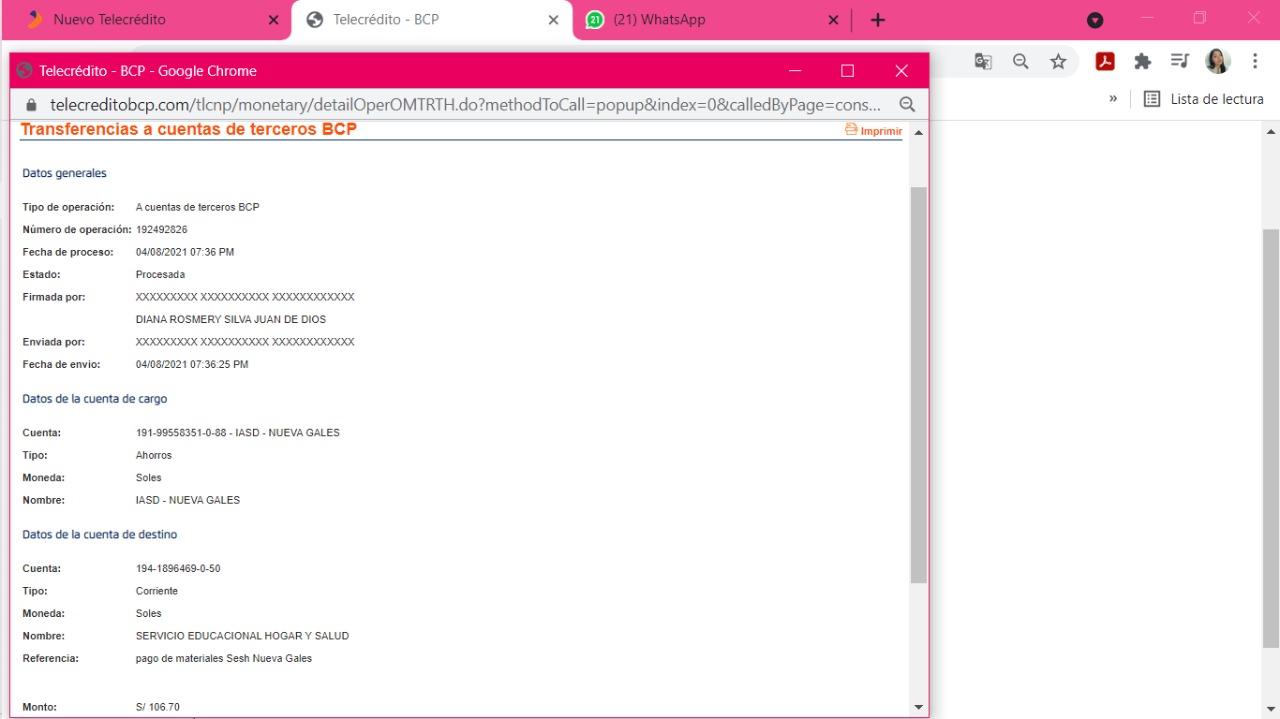Open the Chrome three-dot menu
1280x719 pixels.
tap(1255, 62)
